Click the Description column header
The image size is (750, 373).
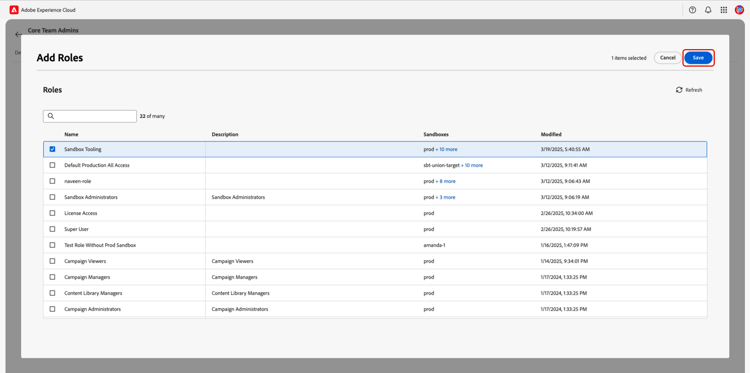225,134
